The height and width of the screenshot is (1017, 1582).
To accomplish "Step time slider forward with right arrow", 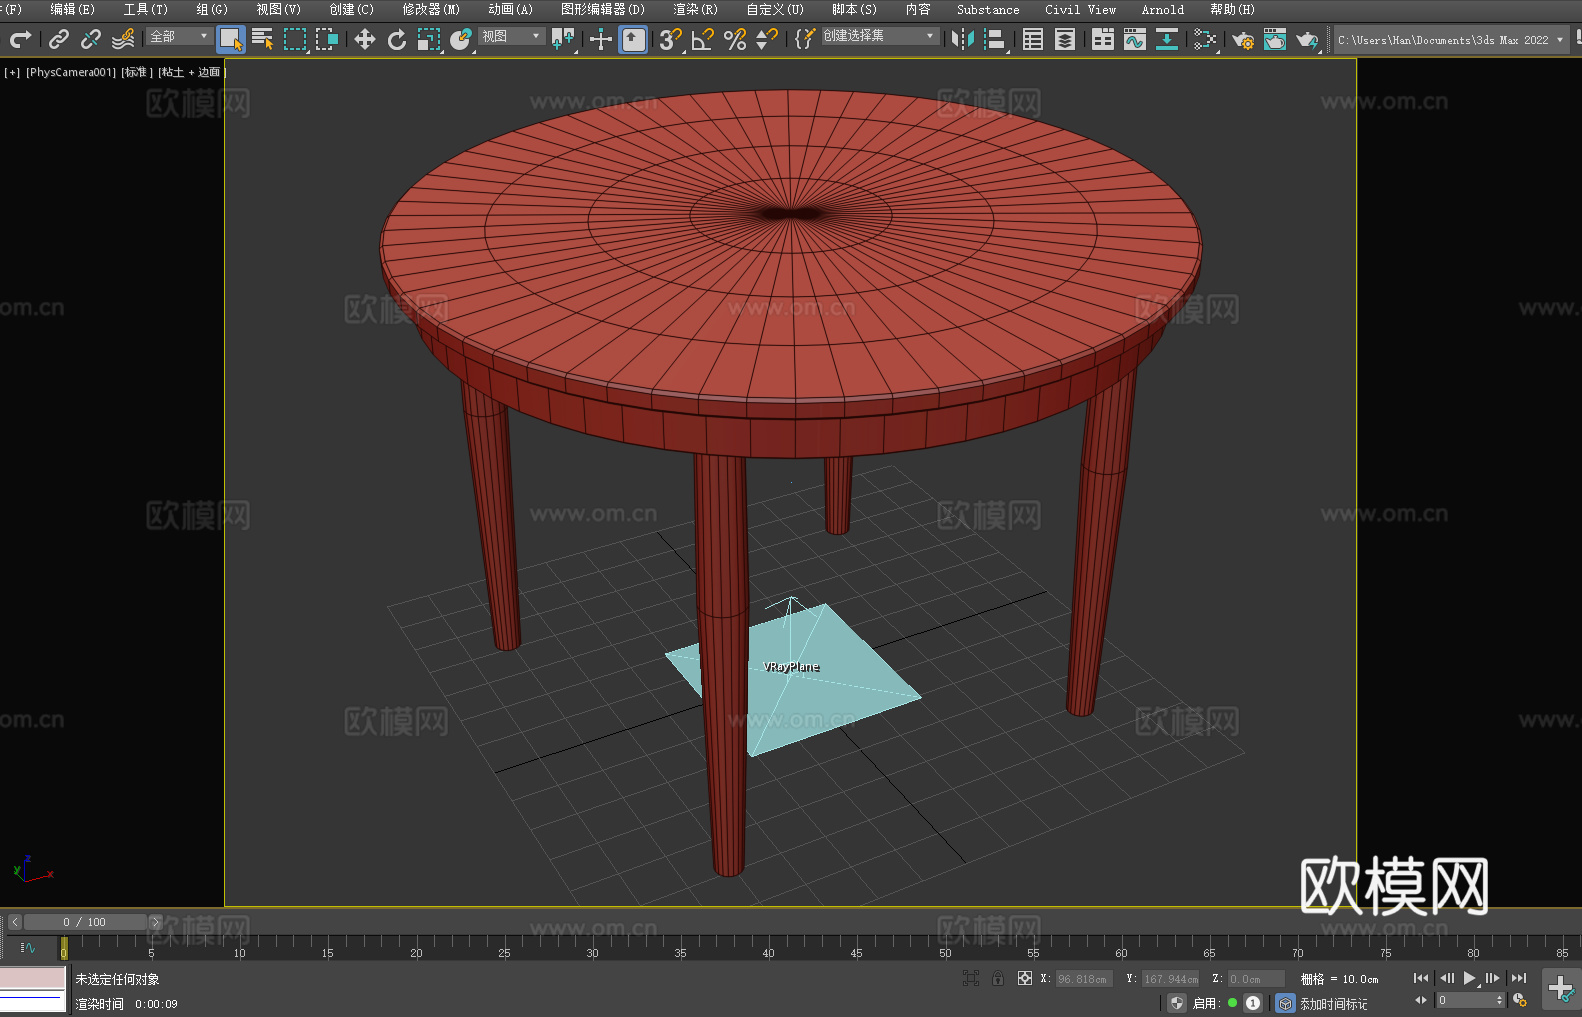I will pyautogui.click(x=155, y=922).
